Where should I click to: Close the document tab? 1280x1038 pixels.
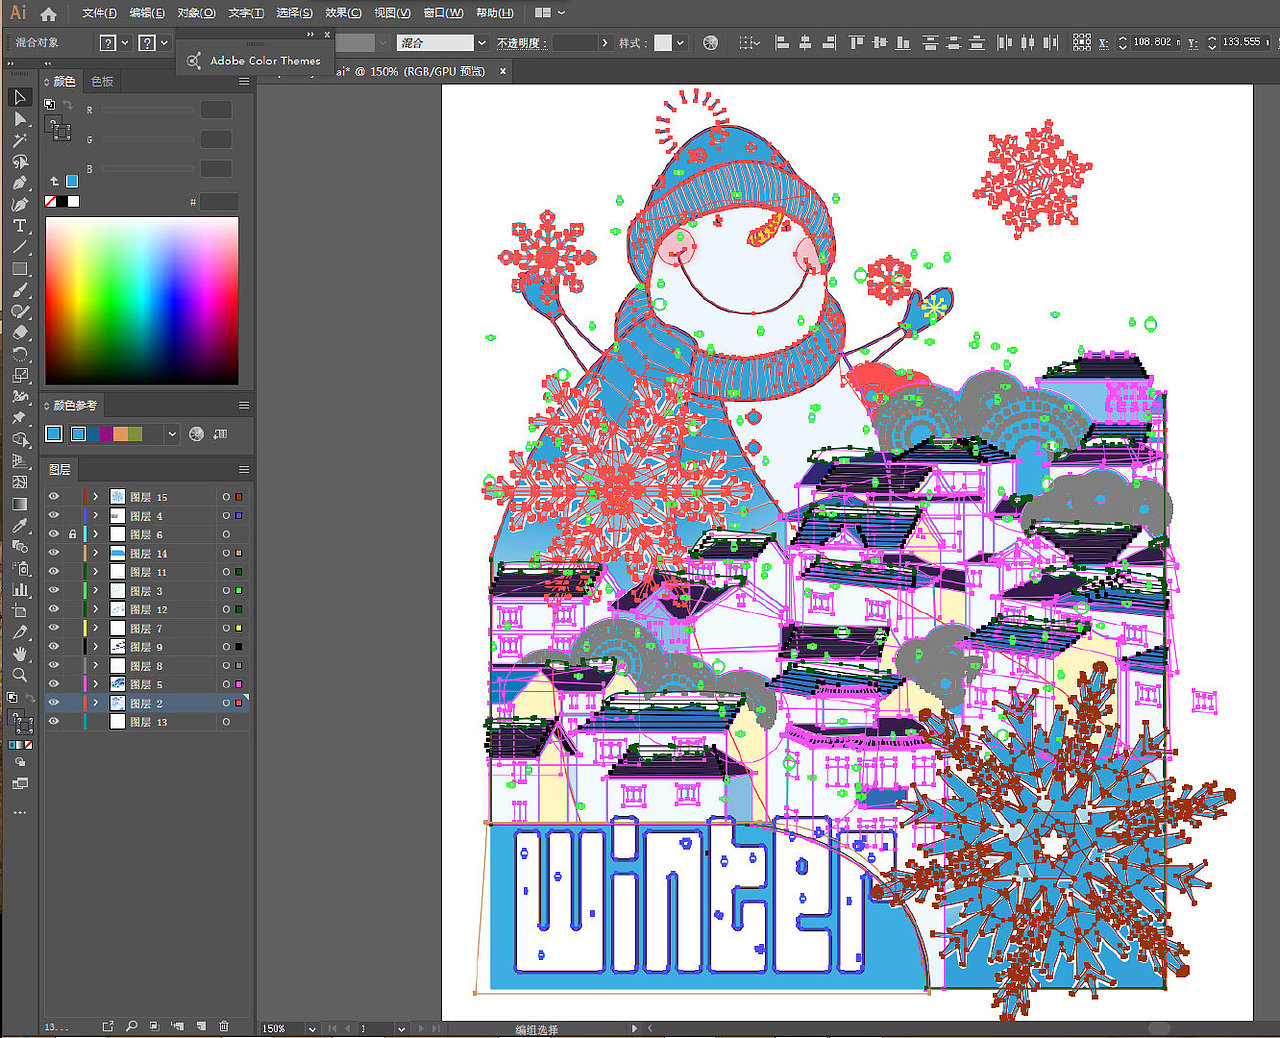(x=503, y=71)
